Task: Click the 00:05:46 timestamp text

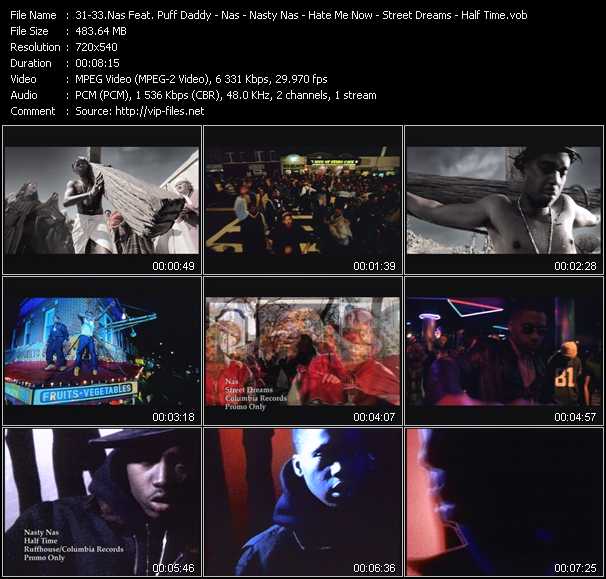Action: (x=174, y=568)
